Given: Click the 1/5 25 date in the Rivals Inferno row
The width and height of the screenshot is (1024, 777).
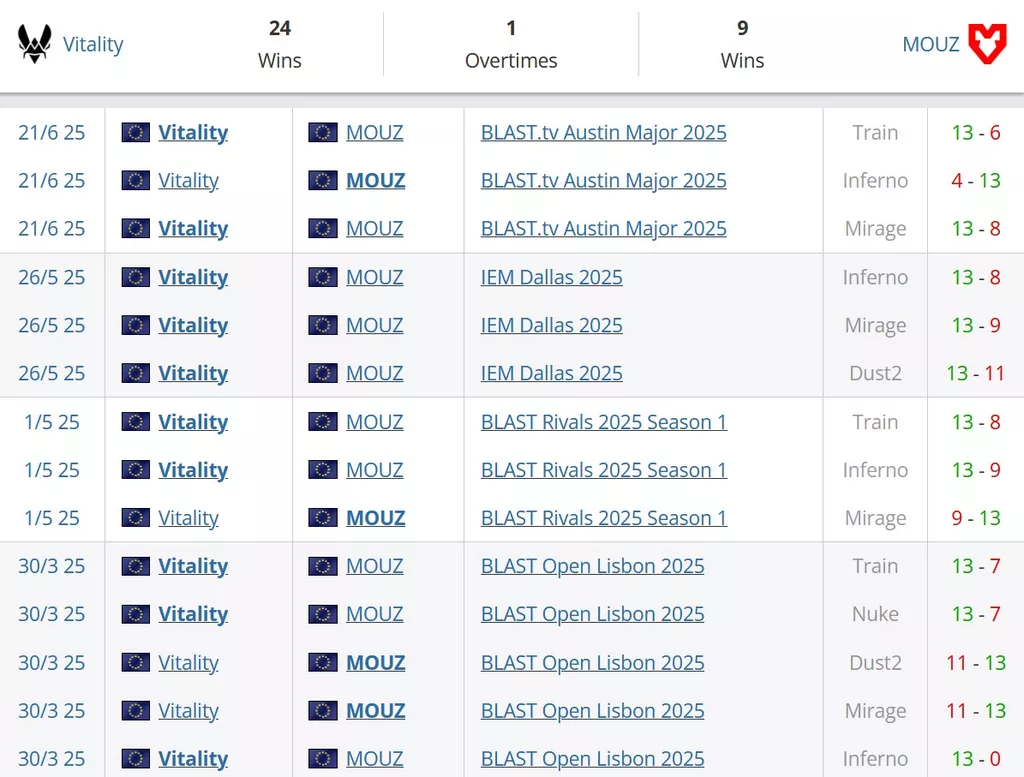Looking at the screenshot, I should tap(52, 469).
